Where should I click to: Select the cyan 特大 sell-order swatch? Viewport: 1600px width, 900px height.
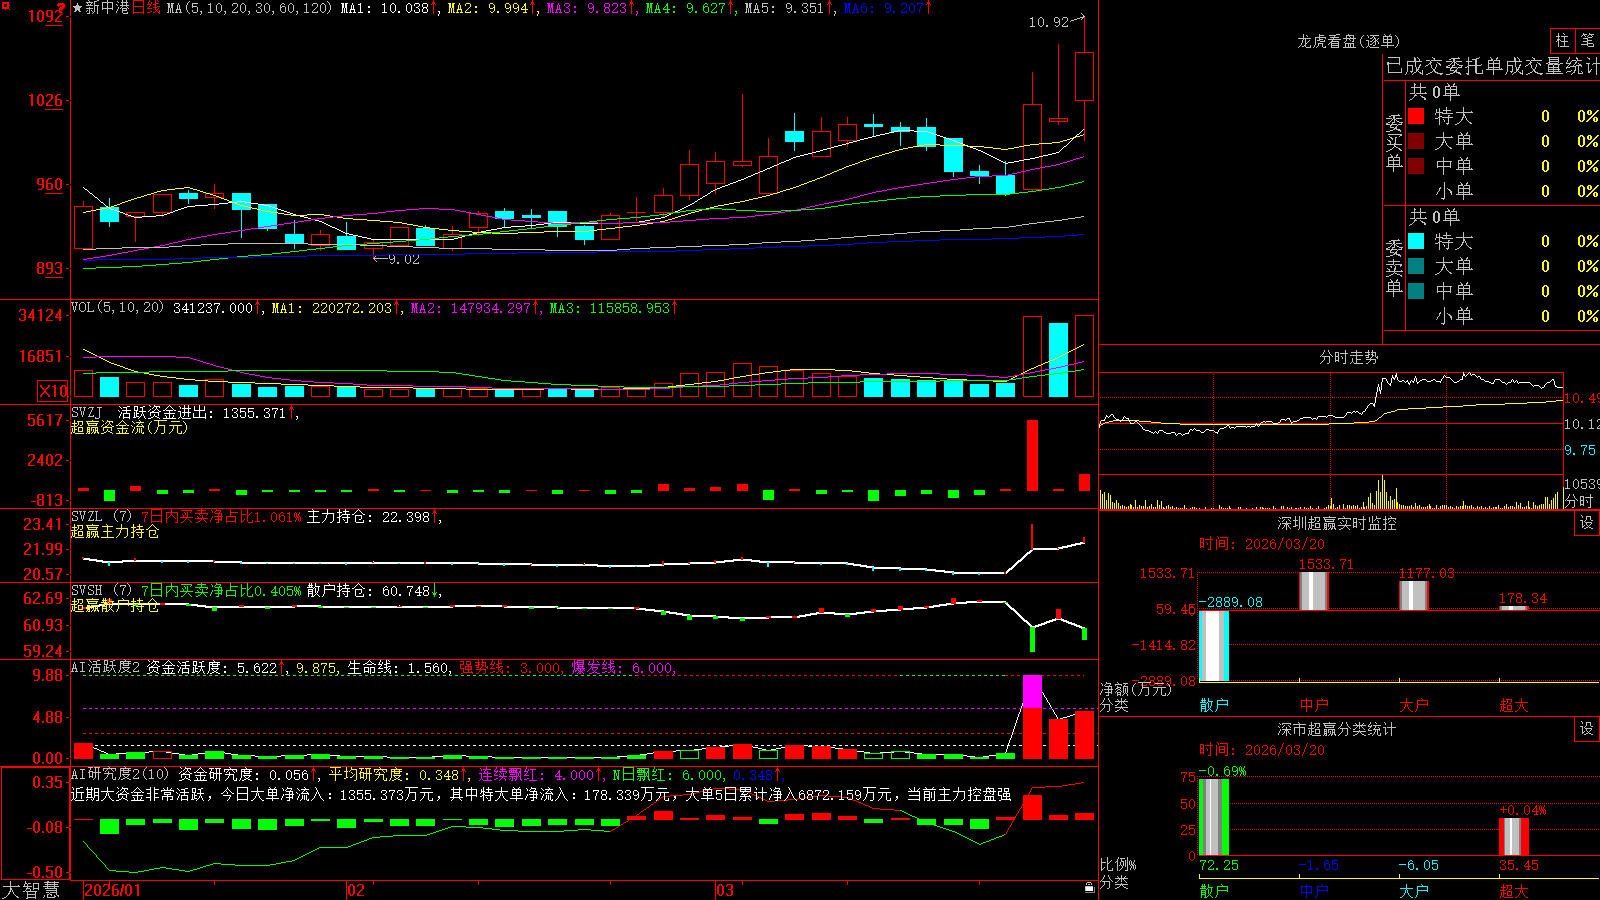tap(1416, 241)
